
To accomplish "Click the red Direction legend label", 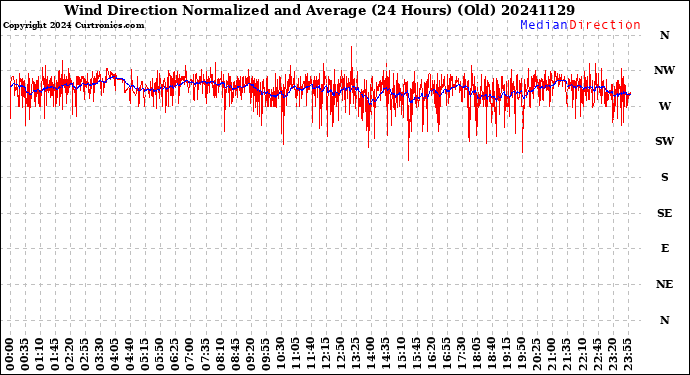I will click(605, 25).
